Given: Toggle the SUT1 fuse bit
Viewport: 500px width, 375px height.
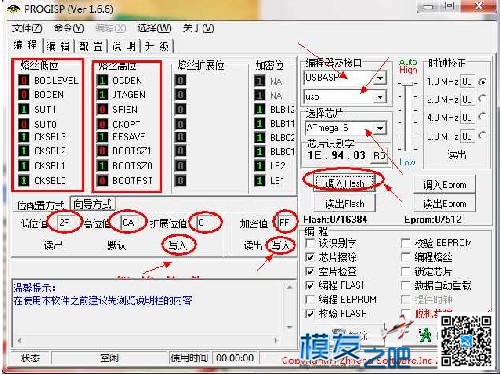Looking at the screenshot, I should tap(24, 109).
